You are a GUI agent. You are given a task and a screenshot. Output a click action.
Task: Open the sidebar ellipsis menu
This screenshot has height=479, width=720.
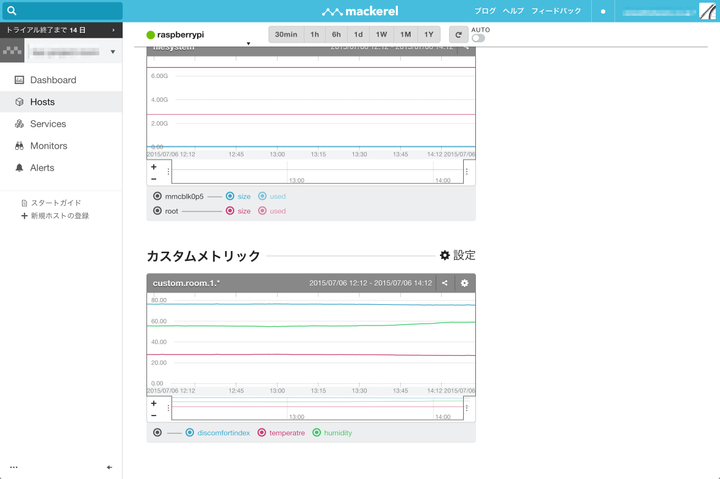(14, 467)
